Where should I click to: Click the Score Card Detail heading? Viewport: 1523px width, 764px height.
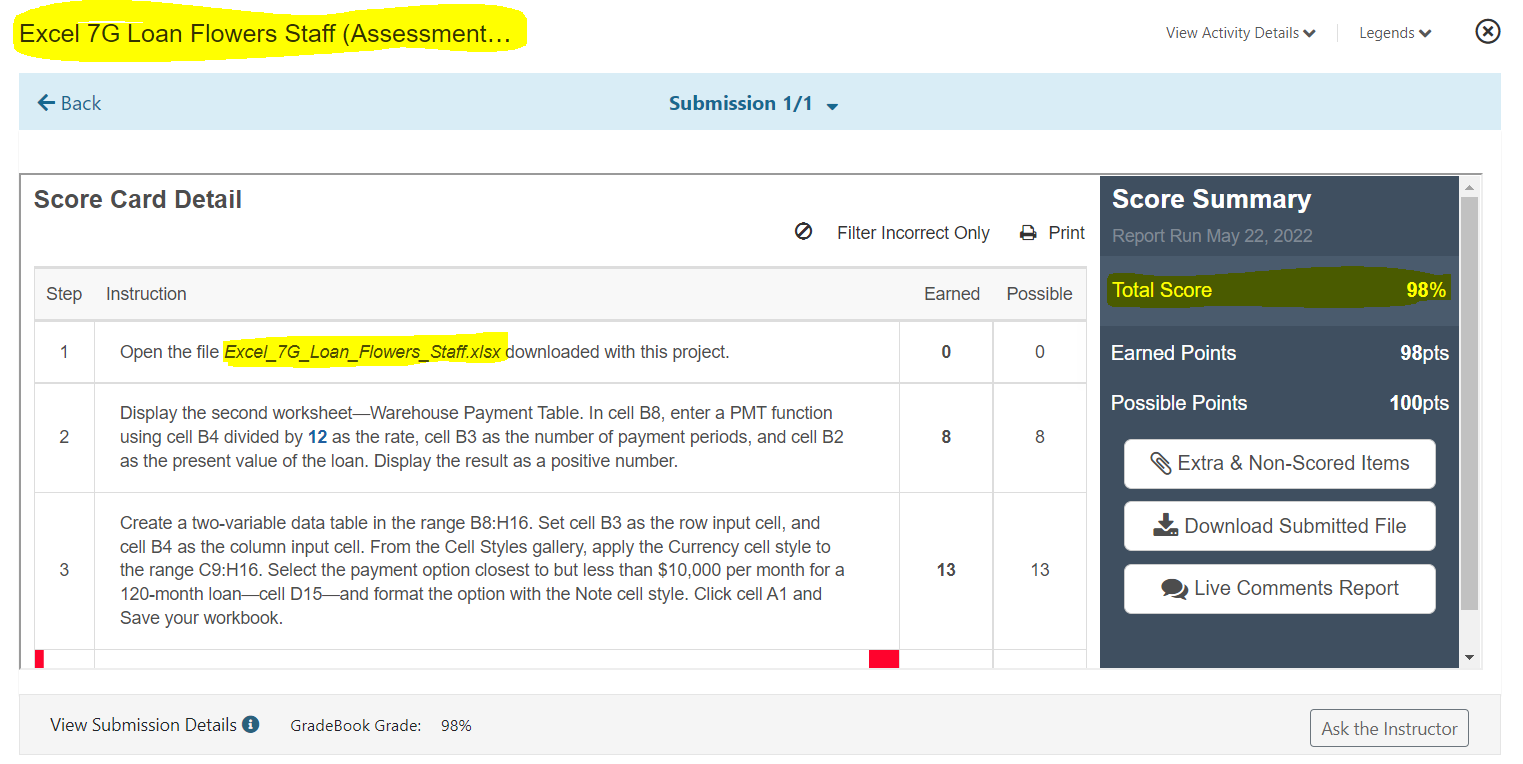click(138, 200)
